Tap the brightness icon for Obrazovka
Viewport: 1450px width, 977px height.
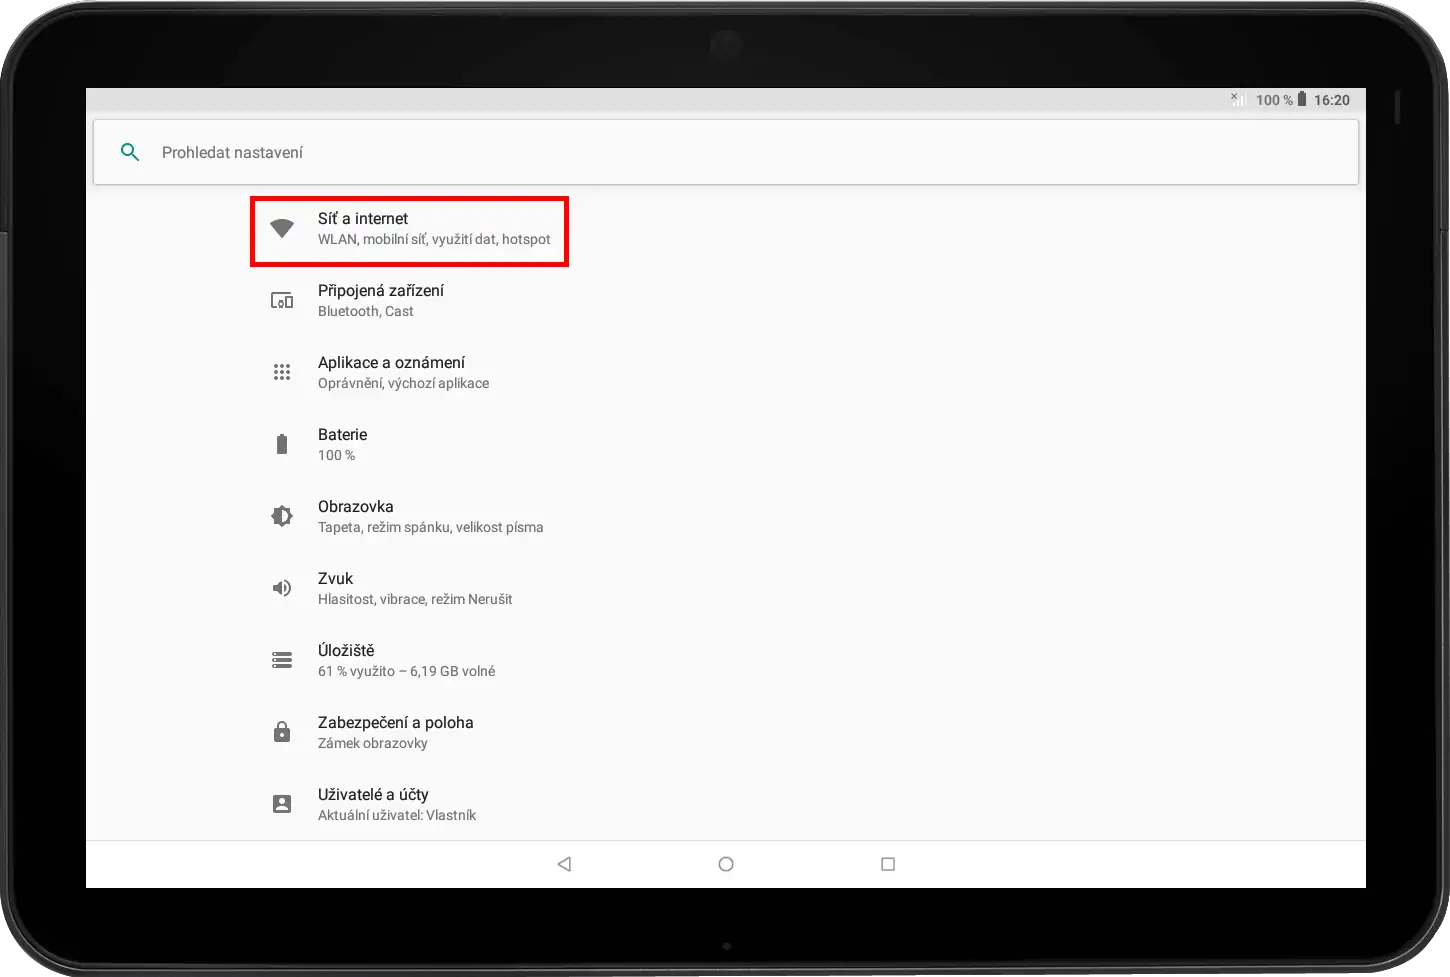coord(282,516)
